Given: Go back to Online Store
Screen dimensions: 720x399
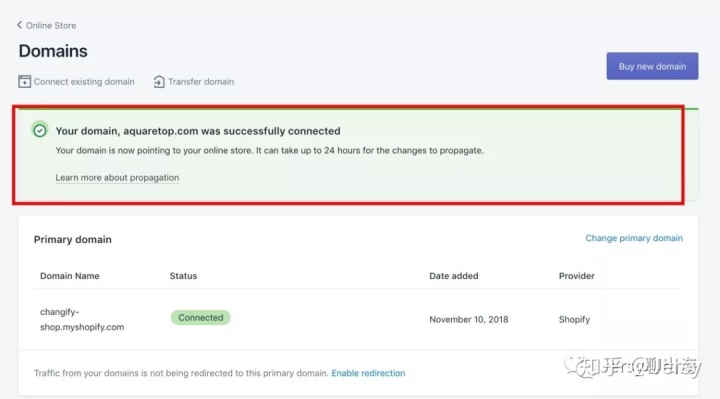Looking at the screenshot, I should click(51, 25).
